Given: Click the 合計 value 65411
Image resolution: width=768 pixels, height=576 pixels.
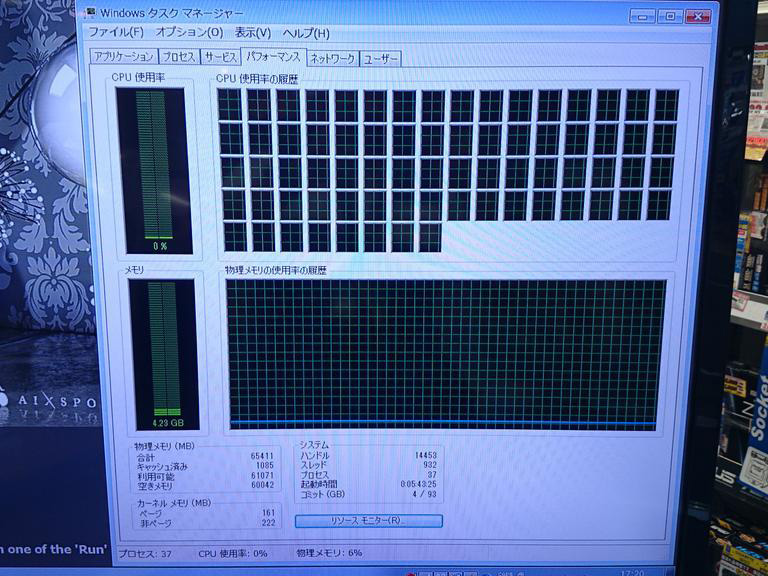Looking at the screenshot, I should pos(262,456).
